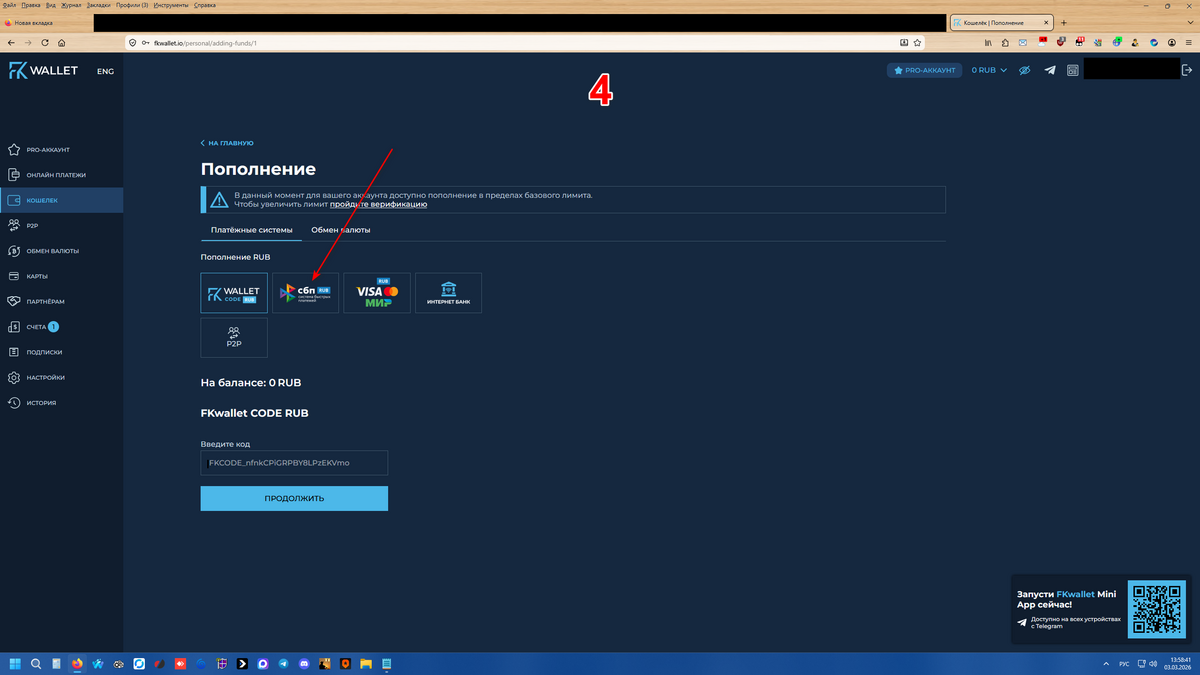
Task: Switch the site language to ENG
Action: click(x=105, y=72)
